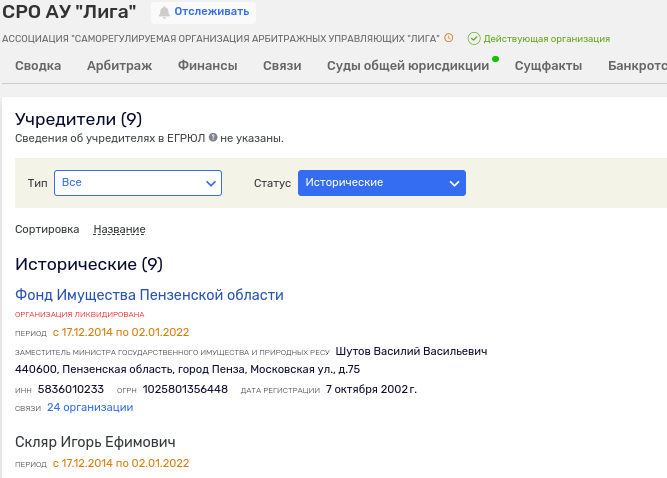Click the address 440600, Пензенская область
This screenshot has width=667, height=478.
pos(187,369)
